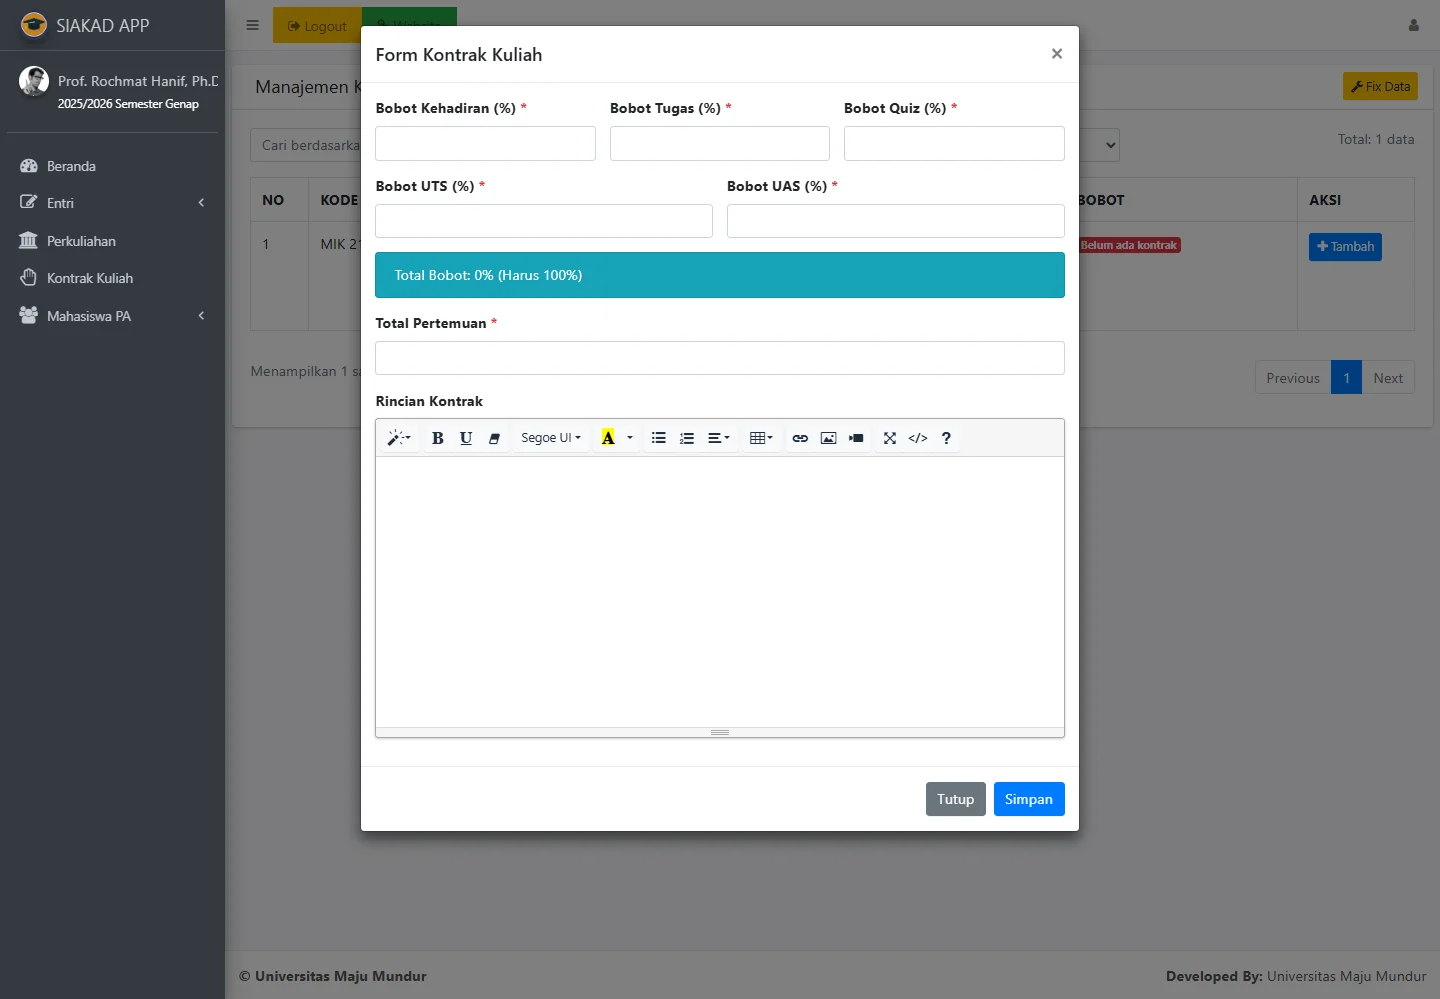1440x999 pixels.
Task: Open the magic wand style dropdown
Action: click(399, 438)
